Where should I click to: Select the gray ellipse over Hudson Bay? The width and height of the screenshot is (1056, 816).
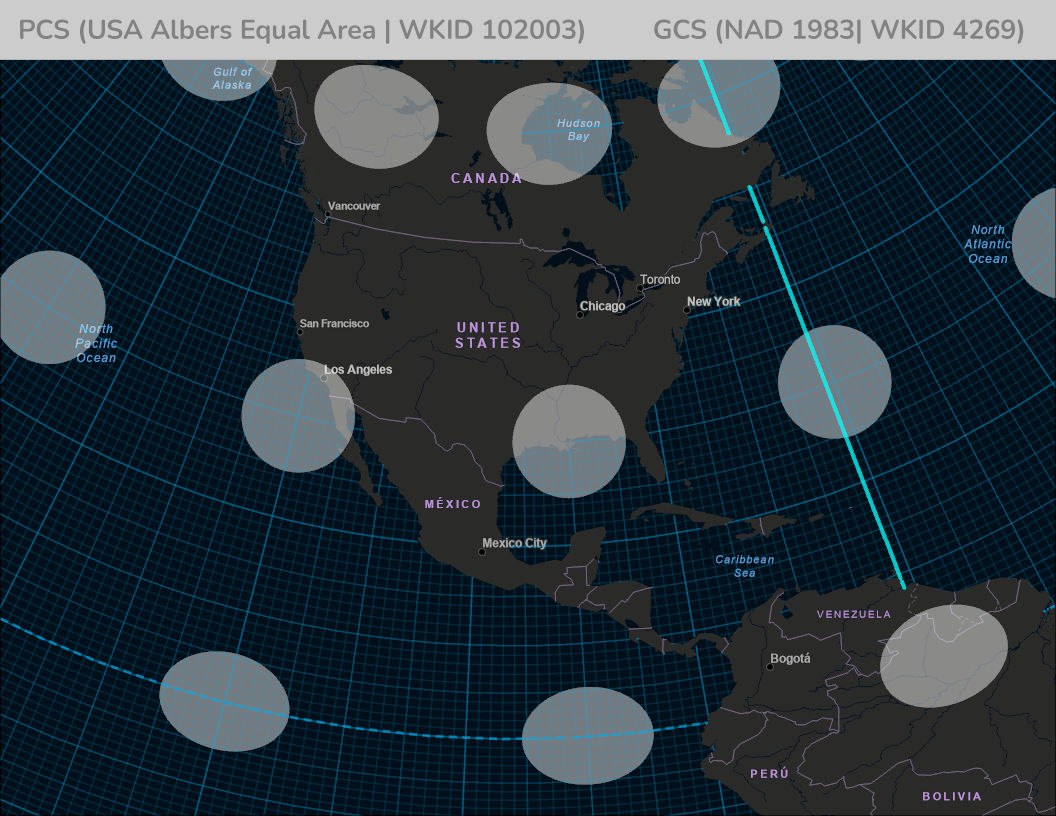(549, 134)
